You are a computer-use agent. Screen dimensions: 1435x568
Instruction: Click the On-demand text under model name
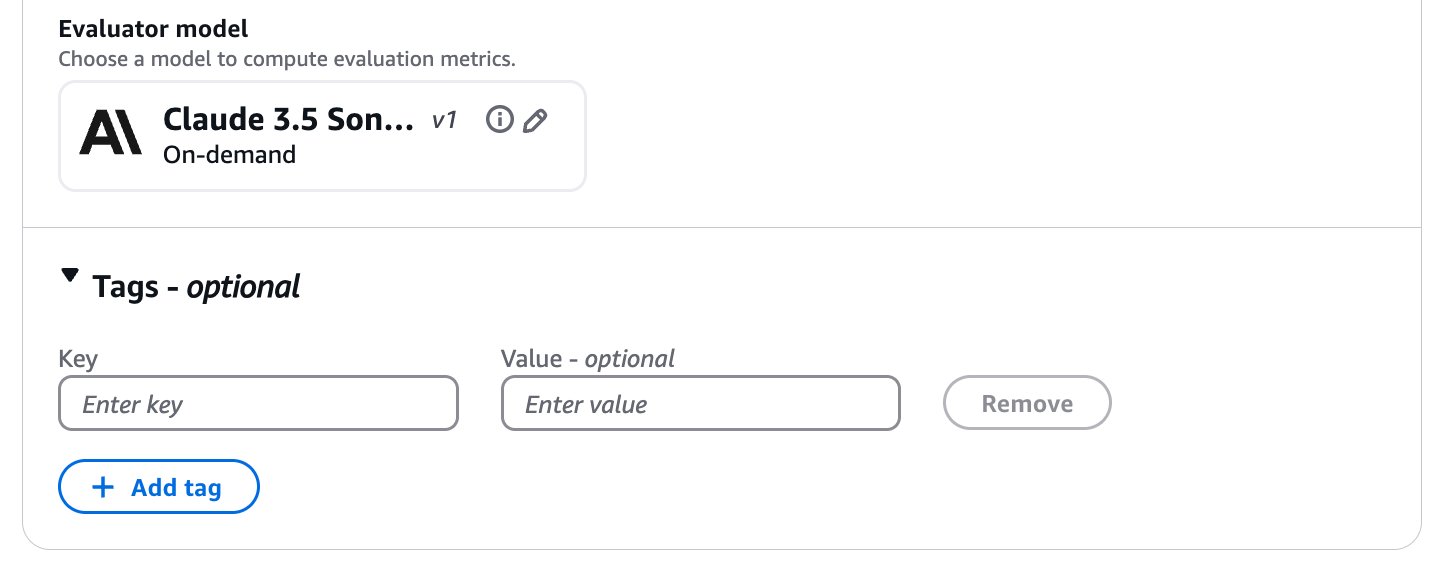pyautogui.click(x=229, y=155)
